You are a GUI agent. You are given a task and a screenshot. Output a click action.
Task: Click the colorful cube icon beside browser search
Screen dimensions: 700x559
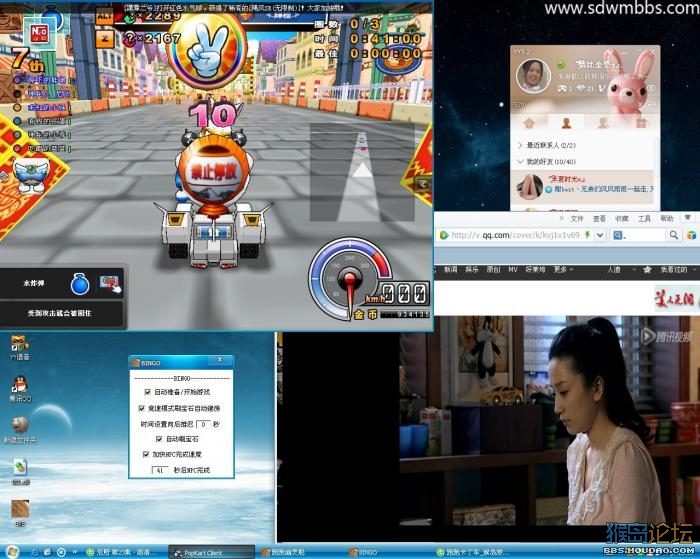click(691, 235)
